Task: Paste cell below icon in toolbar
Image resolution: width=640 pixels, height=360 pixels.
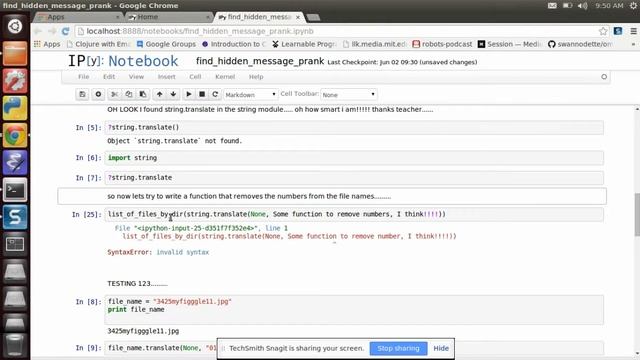Action: click(x=143, y=94)
